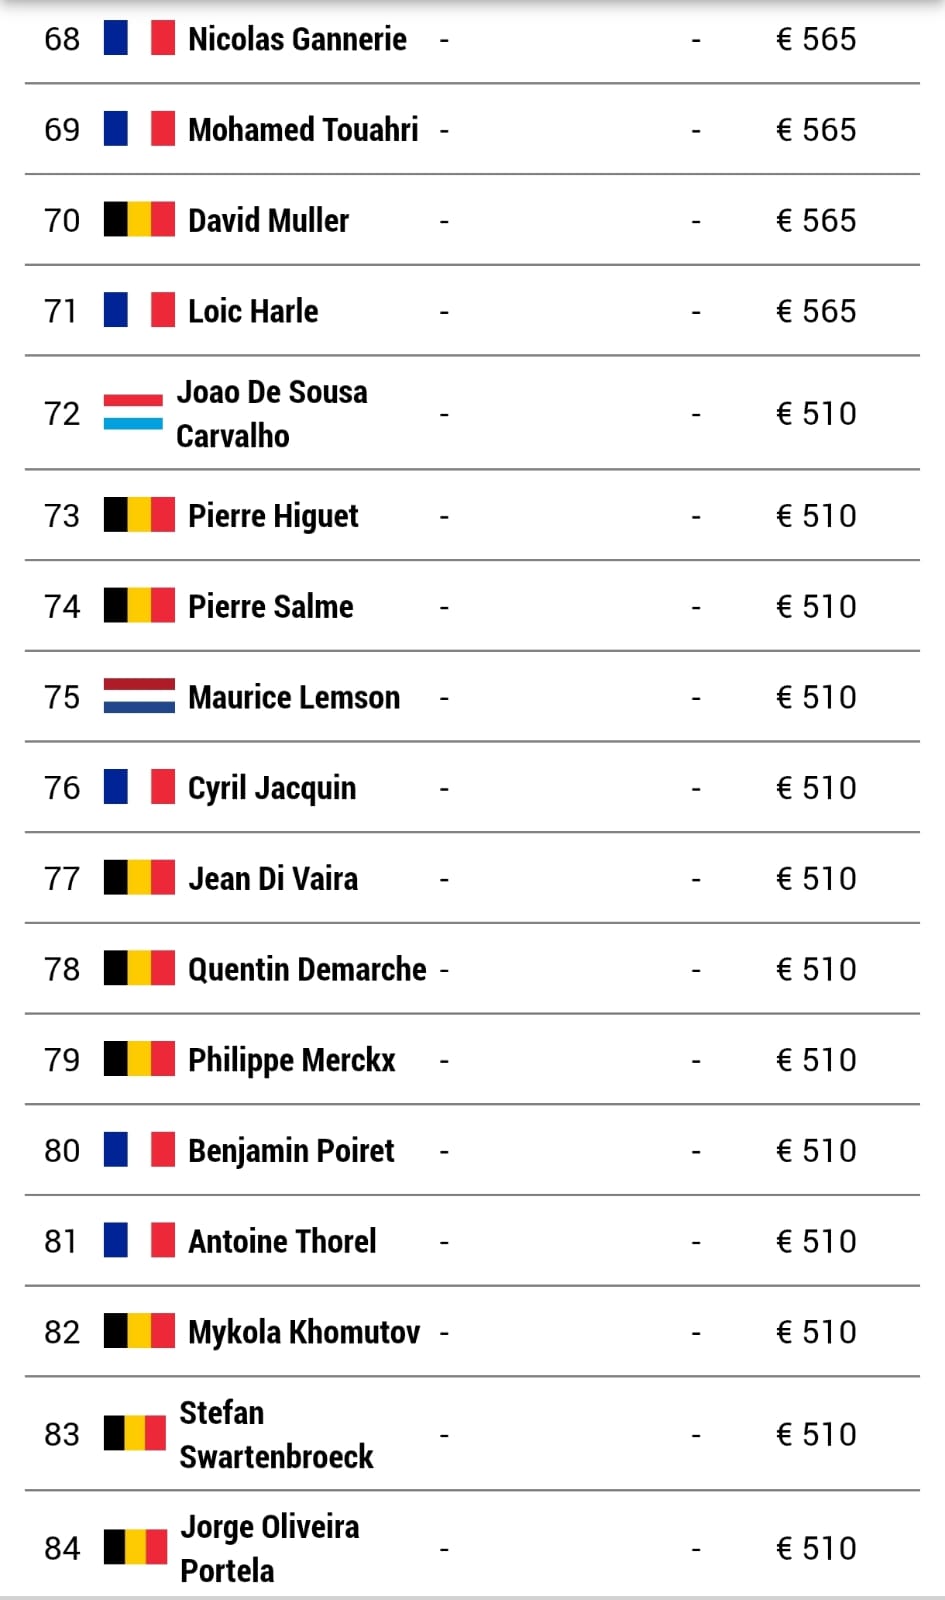Click on Pierre Salme's name
Image resolution: width=945 pixels, height=1600 pixels.
(271, 607)
